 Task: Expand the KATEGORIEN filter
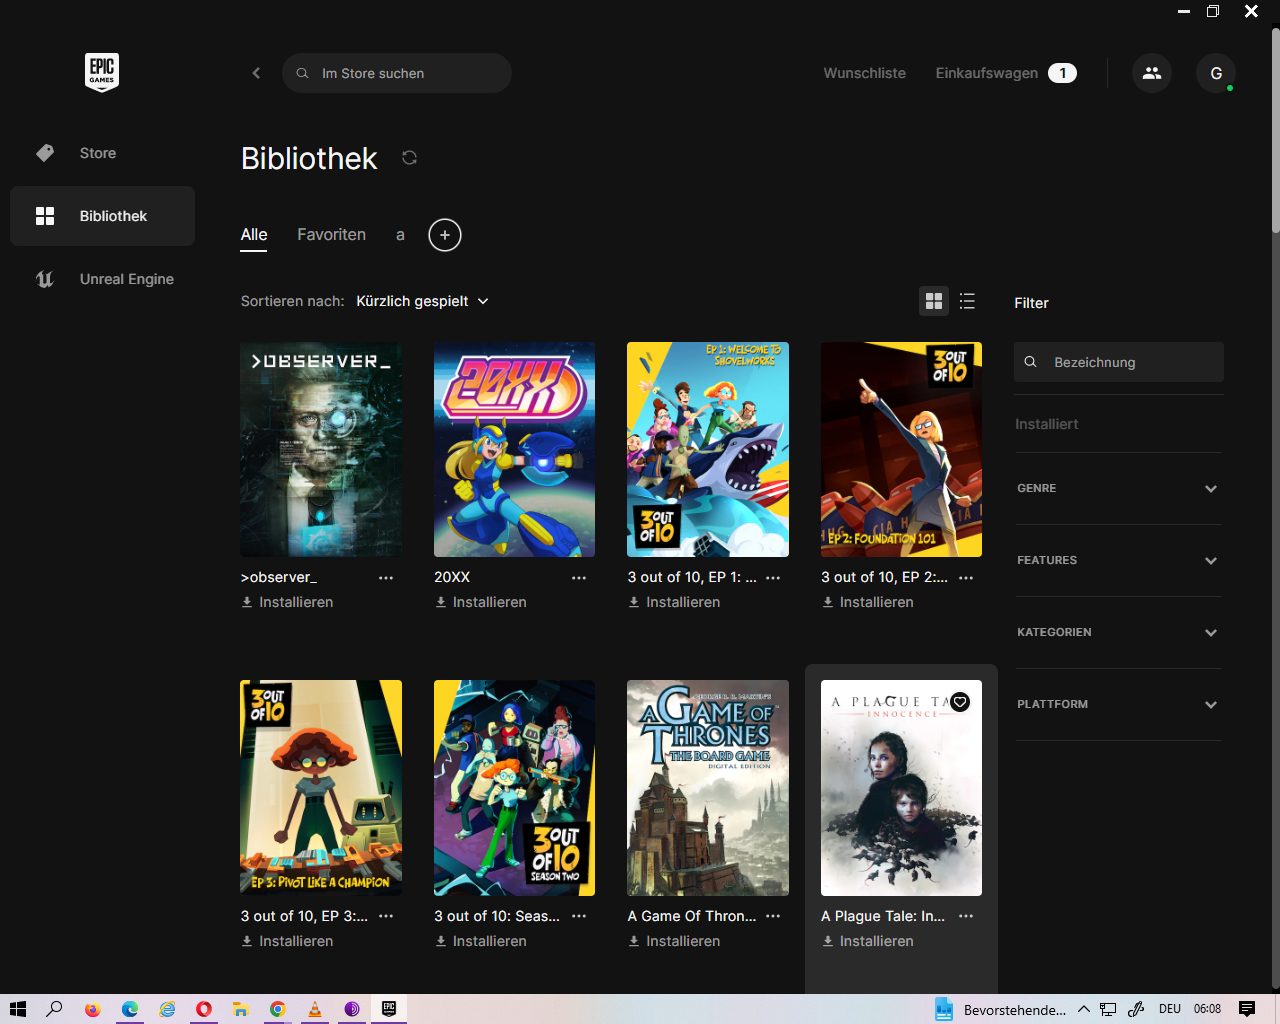point(1119,633)
